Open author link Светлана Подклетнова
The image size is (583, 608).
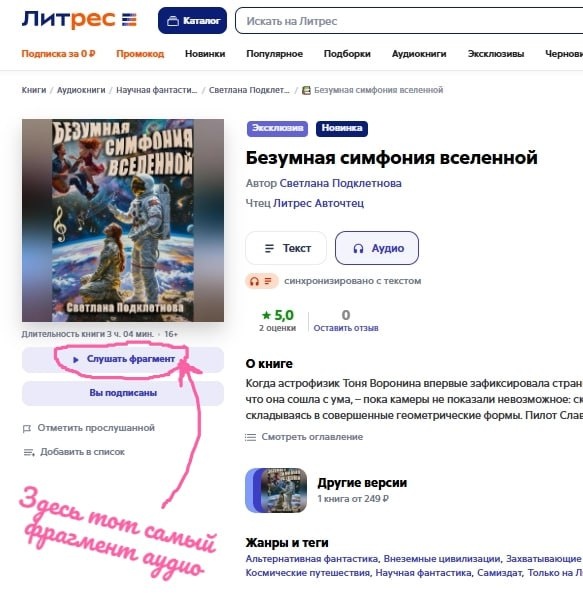340,183
